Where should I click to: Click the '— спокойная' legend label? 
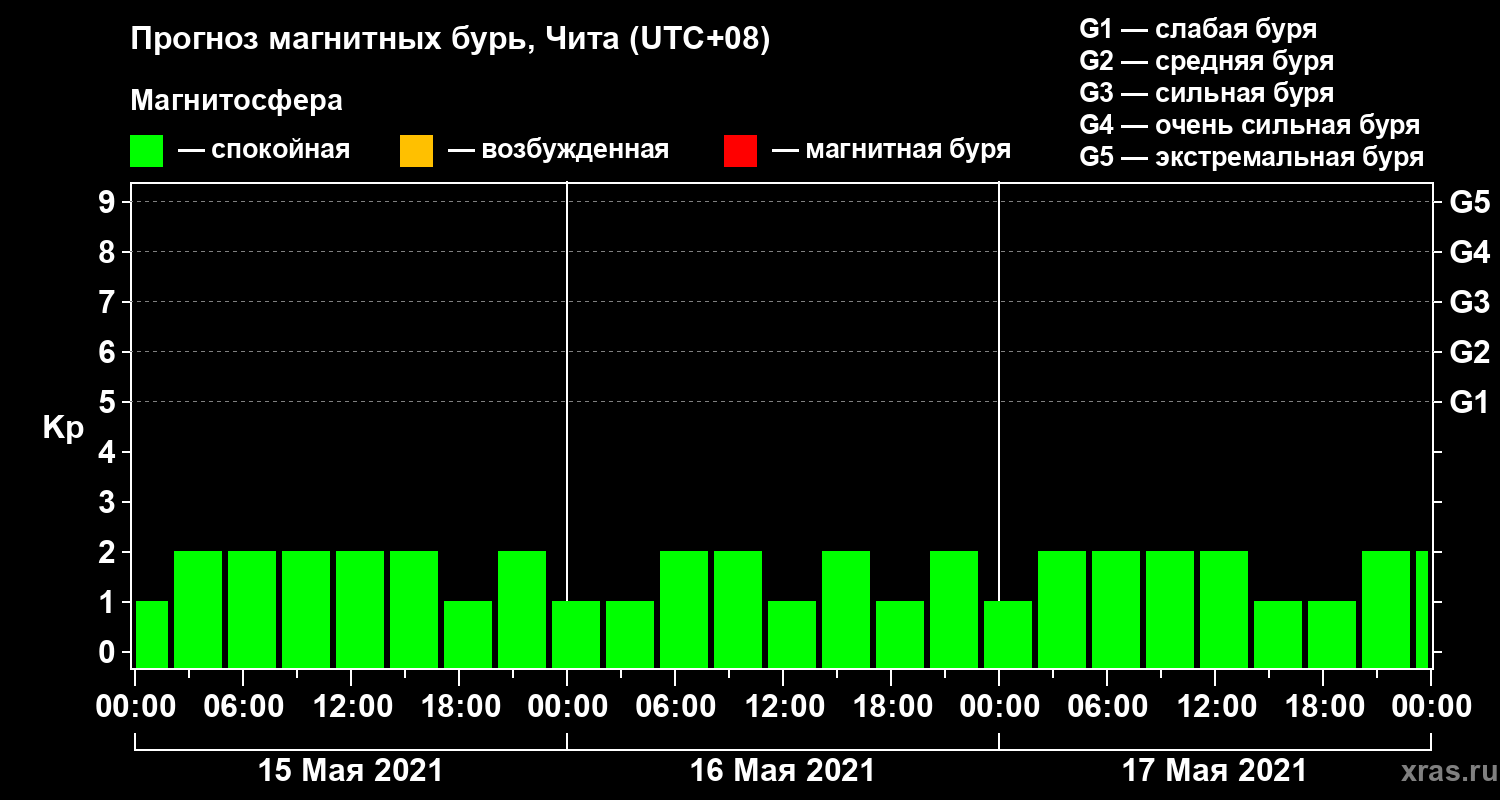pyautogui.click(x=264, y=151)
